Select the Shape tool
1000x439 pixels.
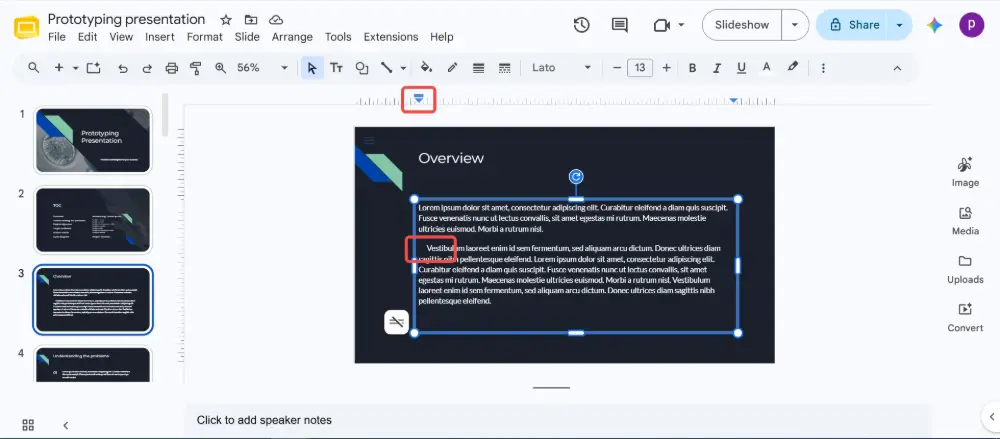click(362, 68)
